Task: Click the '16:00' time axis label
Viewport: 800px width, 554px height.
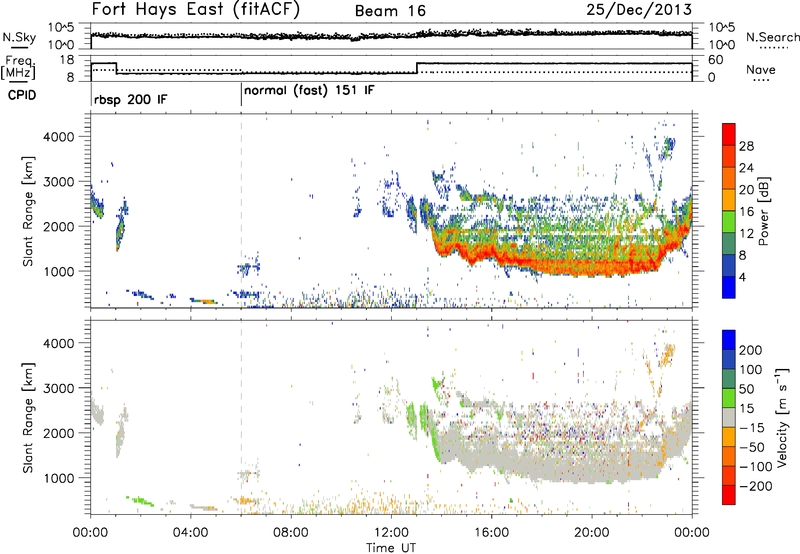Action: [x=491, y=533]
